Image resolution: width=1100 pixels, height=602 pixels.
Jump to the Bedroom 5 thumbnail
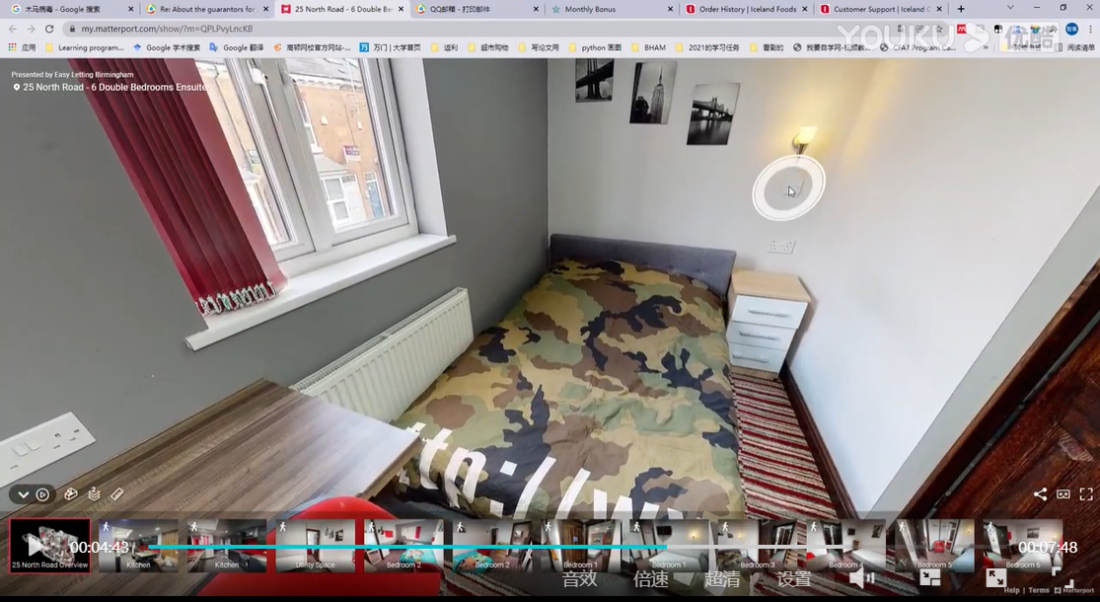(934, 545)
